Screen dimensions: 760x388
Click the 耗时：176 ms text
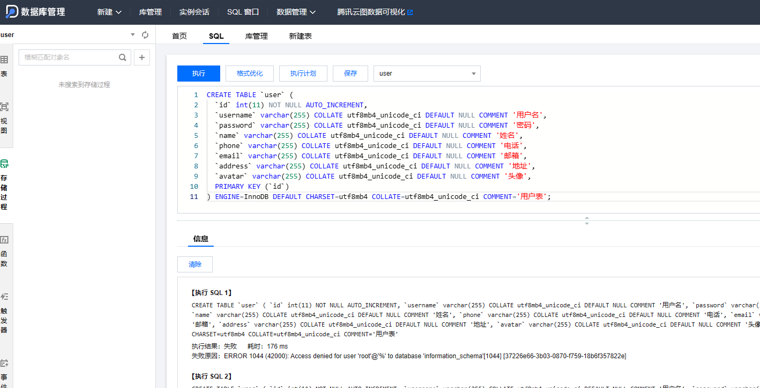click(x=268, y=346)
